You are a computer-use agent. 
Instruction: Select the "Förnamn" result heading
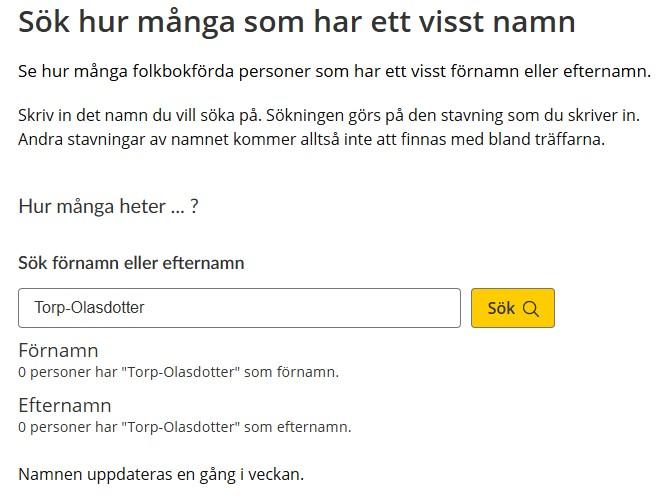point(58,351)
